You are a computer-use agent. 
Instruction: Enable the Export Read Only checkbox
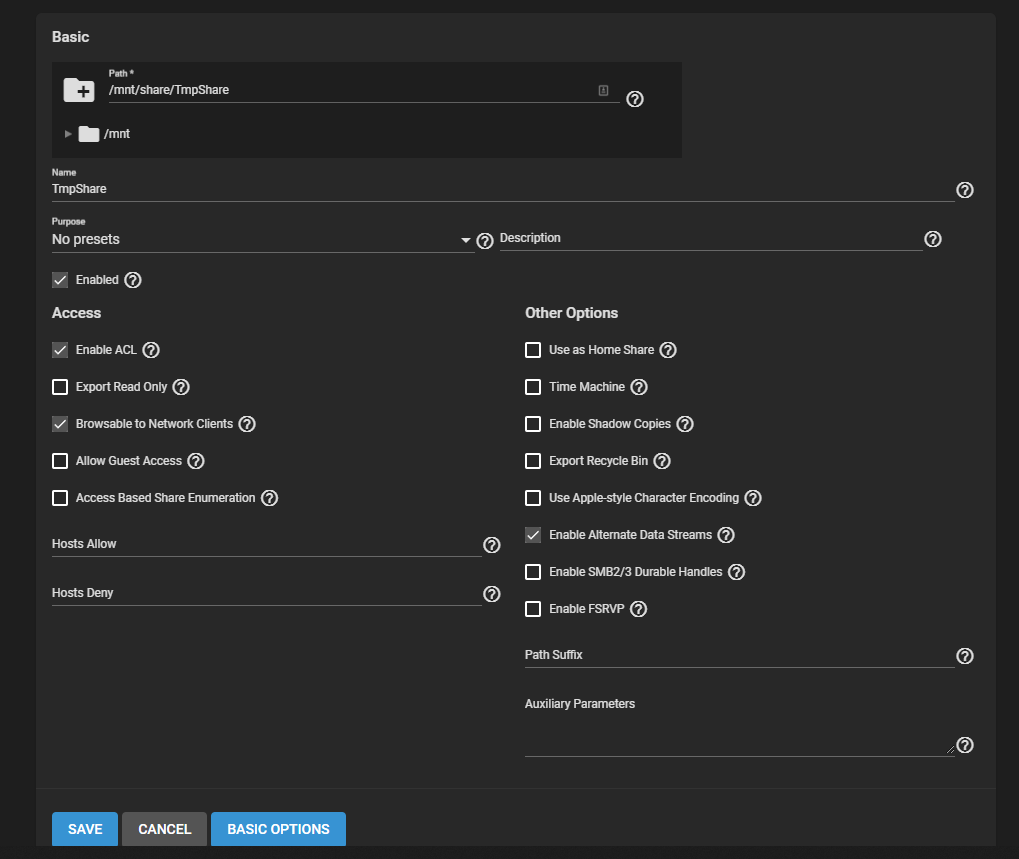[x=60, y=387]
